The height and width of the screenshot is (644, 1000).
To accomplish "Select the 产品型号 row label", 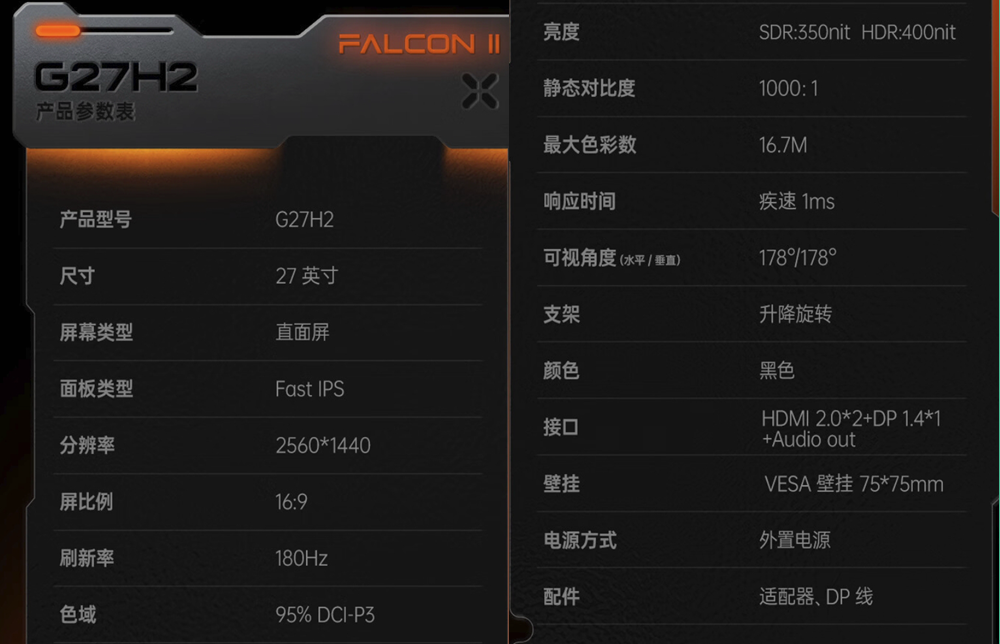I will (95, 220).
